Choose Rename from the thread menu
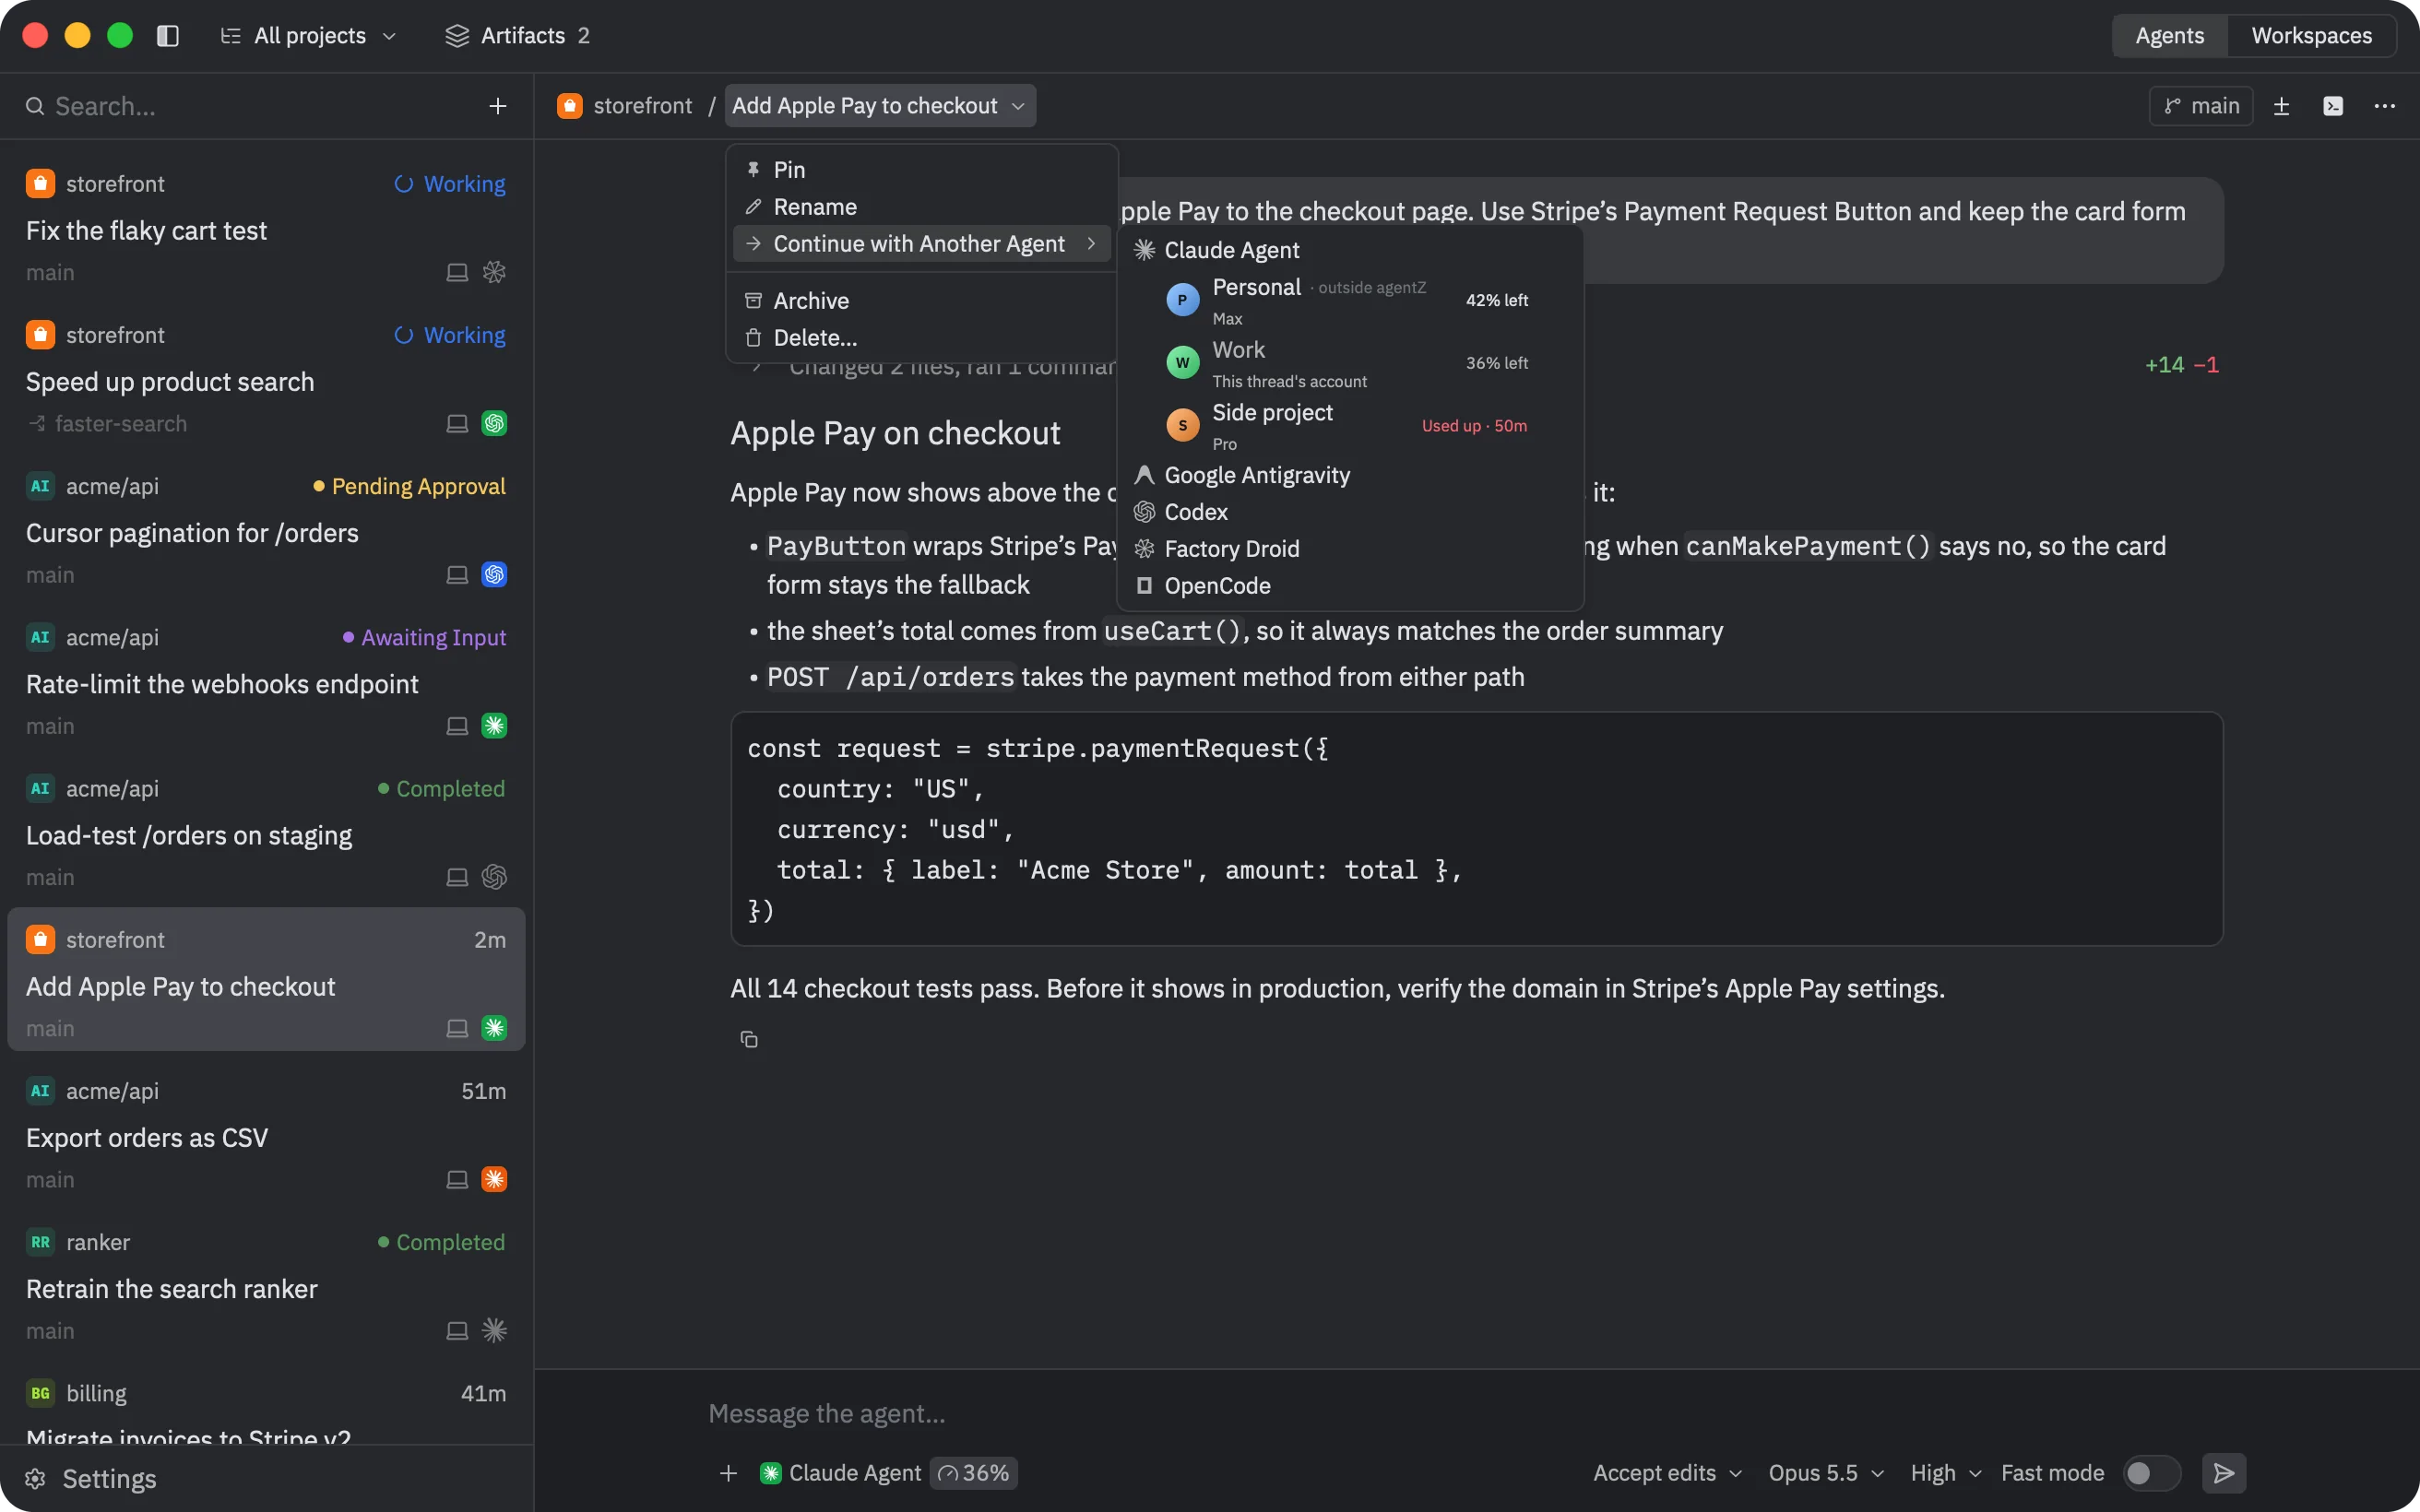The image size is (2420, 1512). [921, 207]
